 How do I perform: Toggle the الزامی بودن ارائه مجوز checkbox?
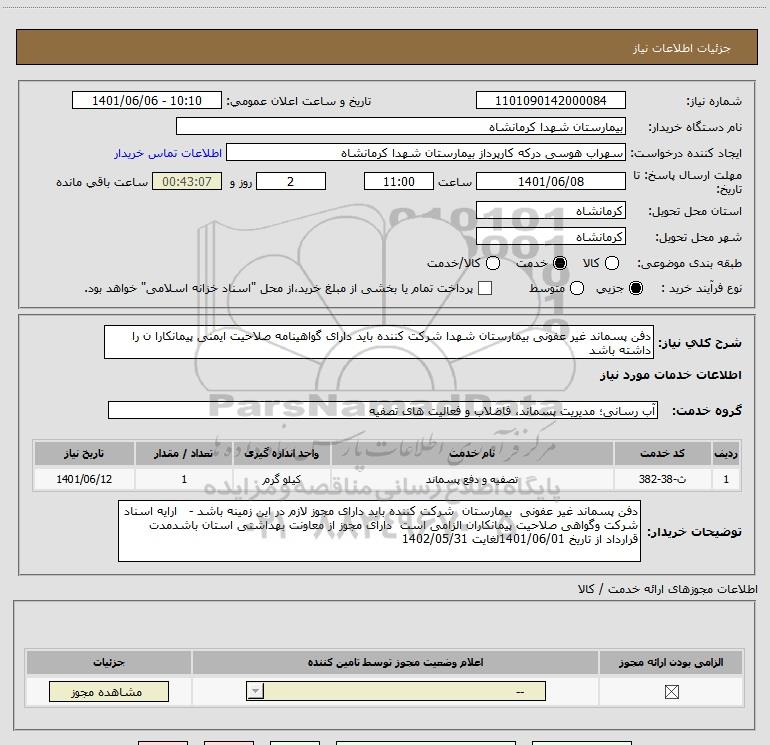click(671, 692)
